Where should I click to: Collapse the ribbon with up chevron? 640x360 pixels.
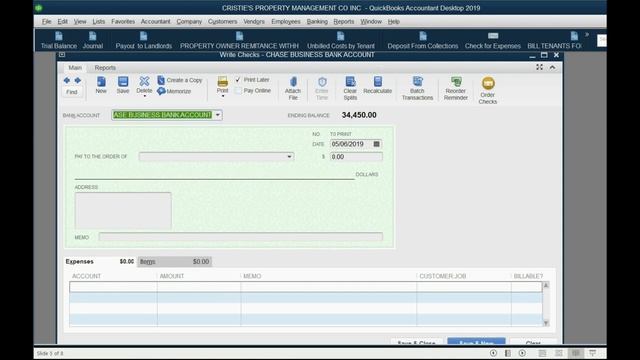coord(552,67)
